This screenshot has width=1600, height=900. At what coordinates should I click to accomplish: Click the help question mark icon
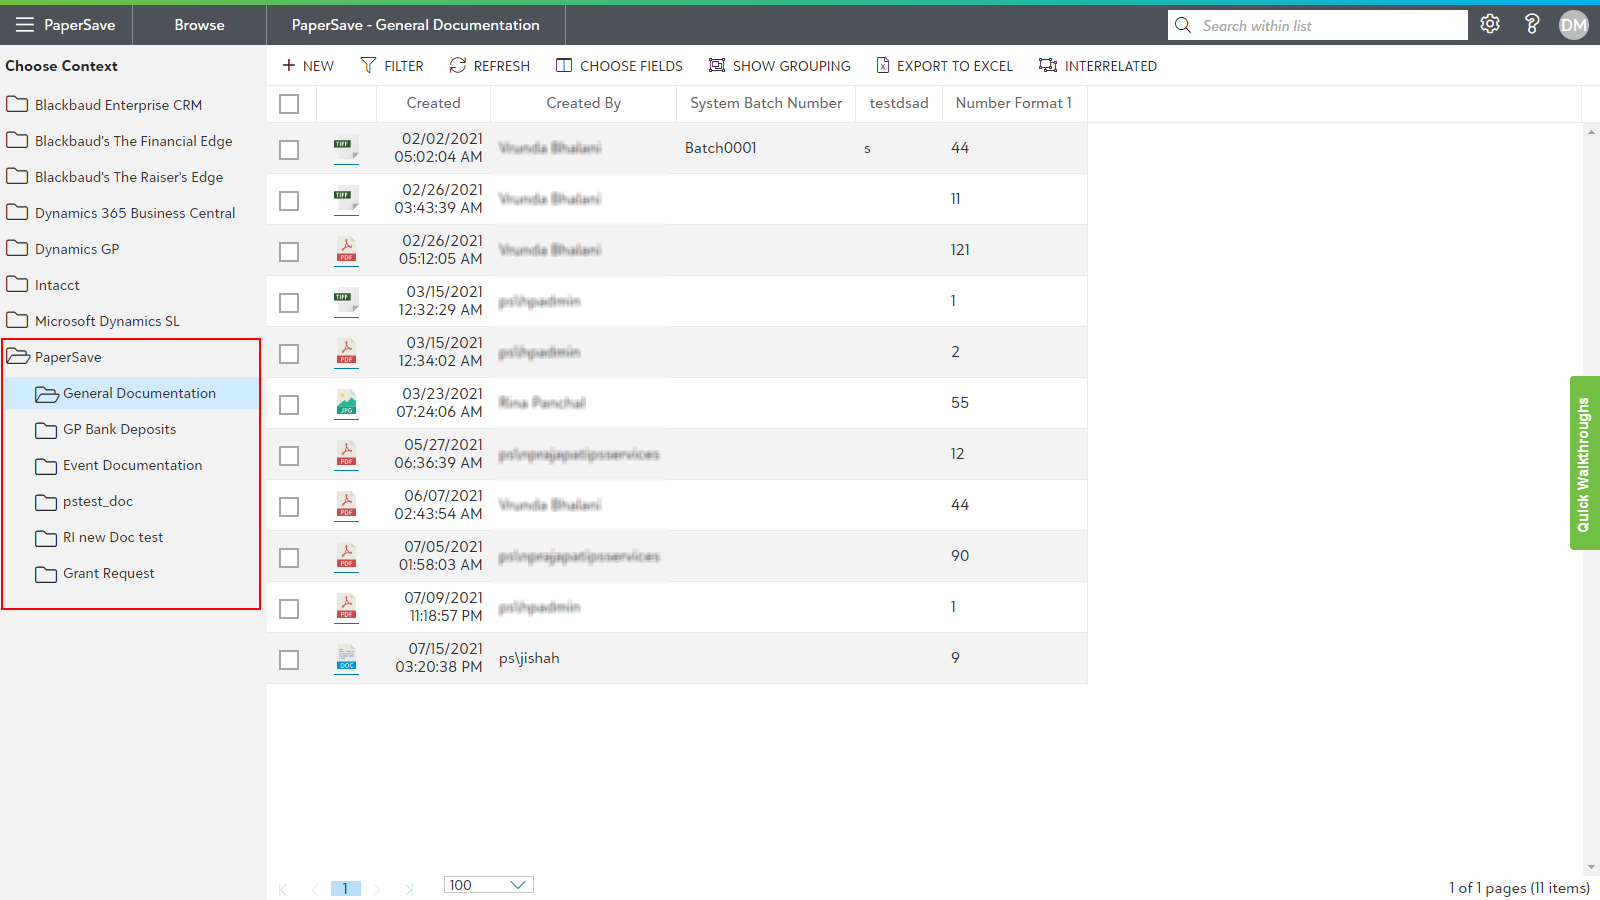[x=1531, y=25]
